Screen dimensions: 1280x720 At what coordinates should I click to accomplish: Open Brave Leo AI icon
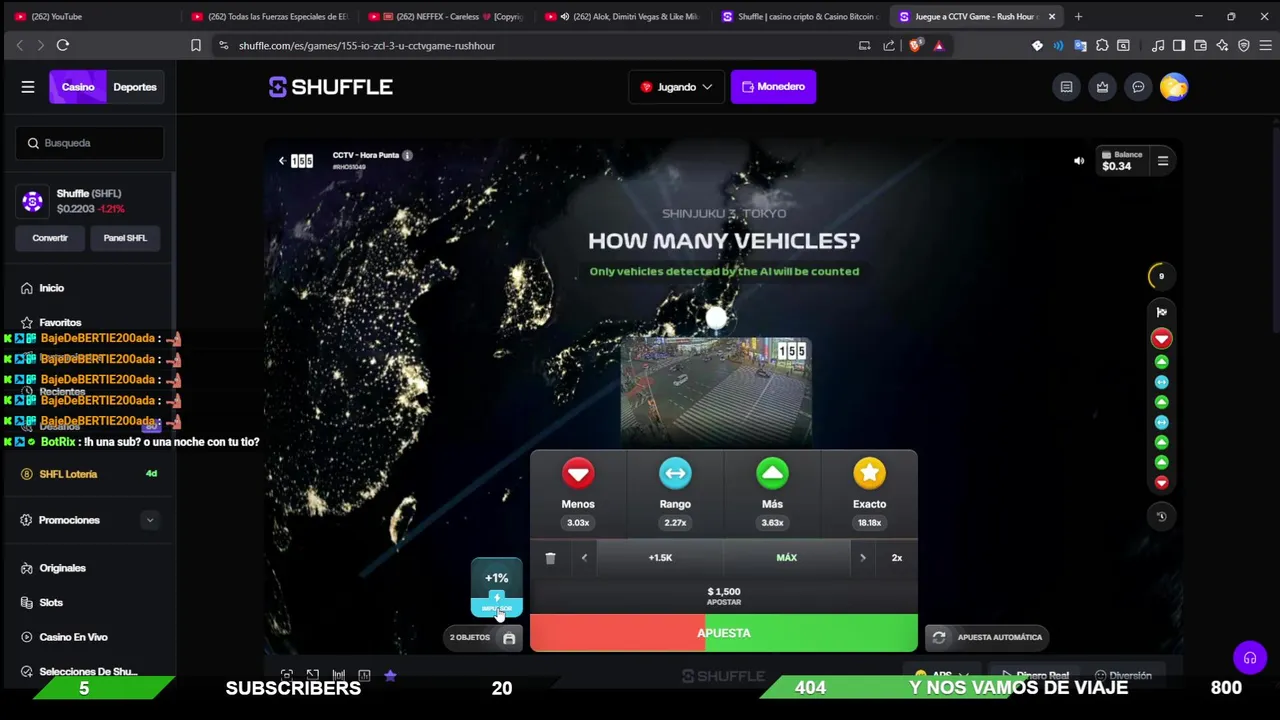pyautogui.click(x=1222, y=45)
